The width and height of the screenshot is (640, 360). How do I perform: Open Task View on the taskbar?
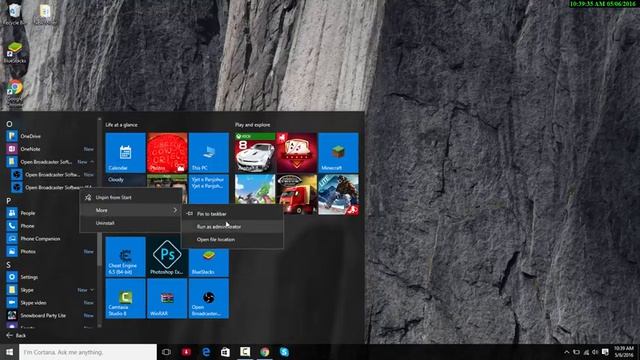coord(166,352)
